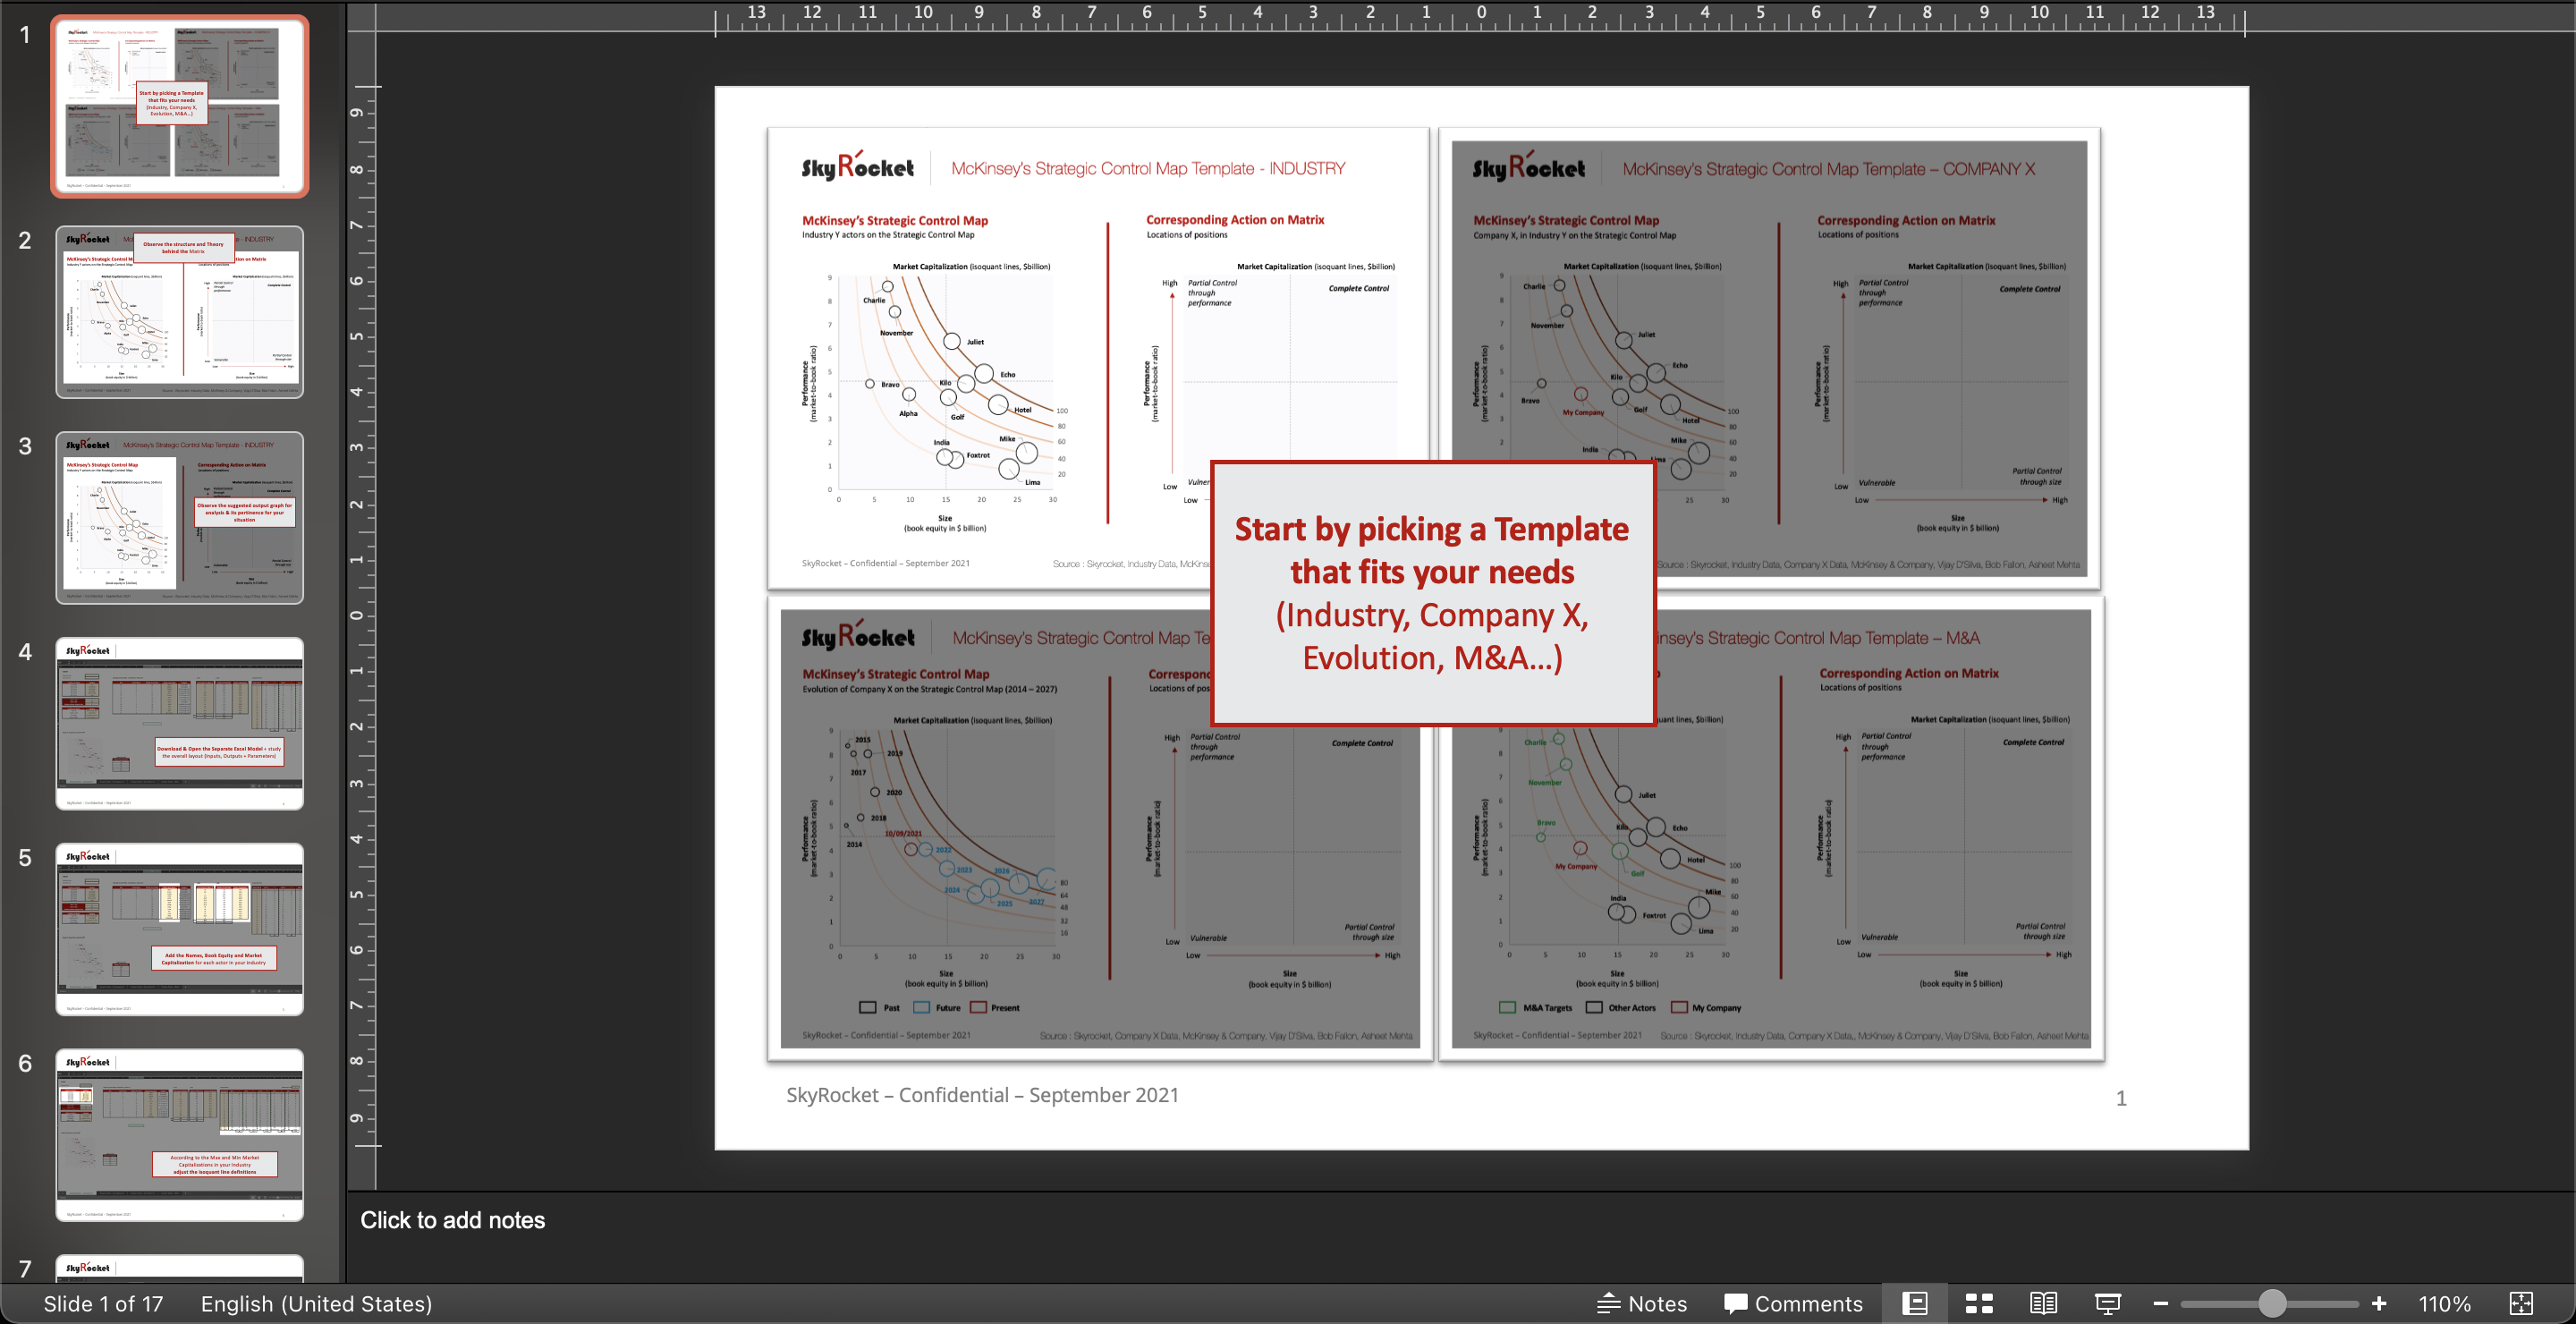
Task: Select partially visible slide 7 thumbnail
Action: pos(180,1268)
